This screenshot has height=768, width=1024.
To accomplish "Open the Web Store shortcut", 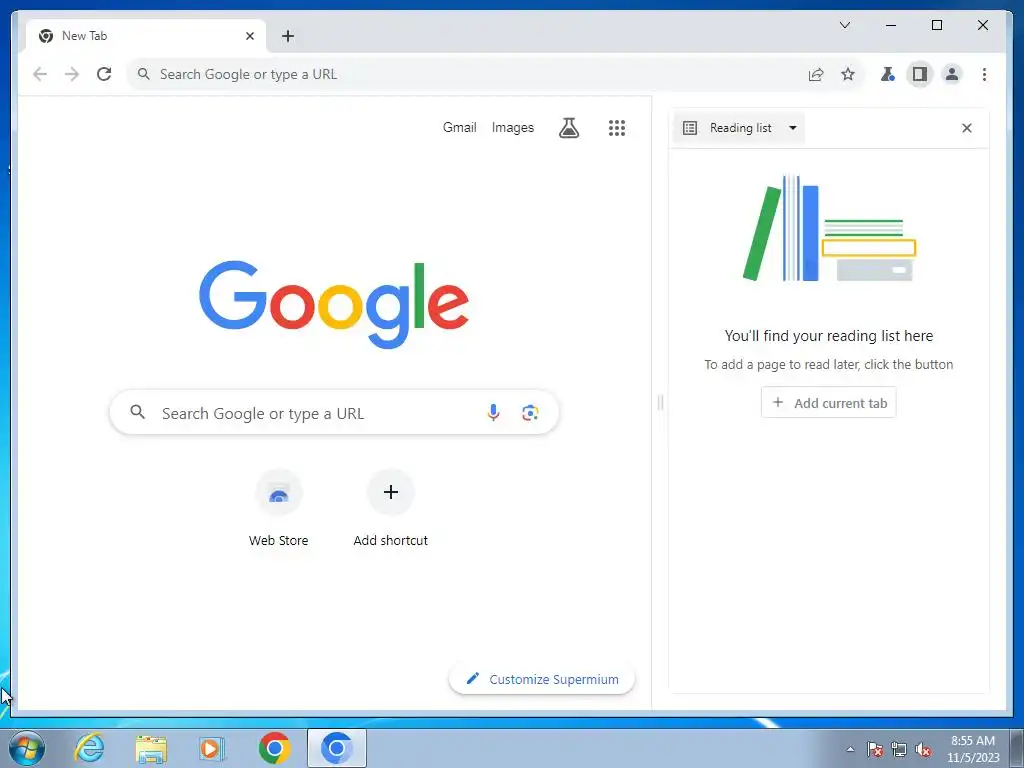I will coord(278,509).
